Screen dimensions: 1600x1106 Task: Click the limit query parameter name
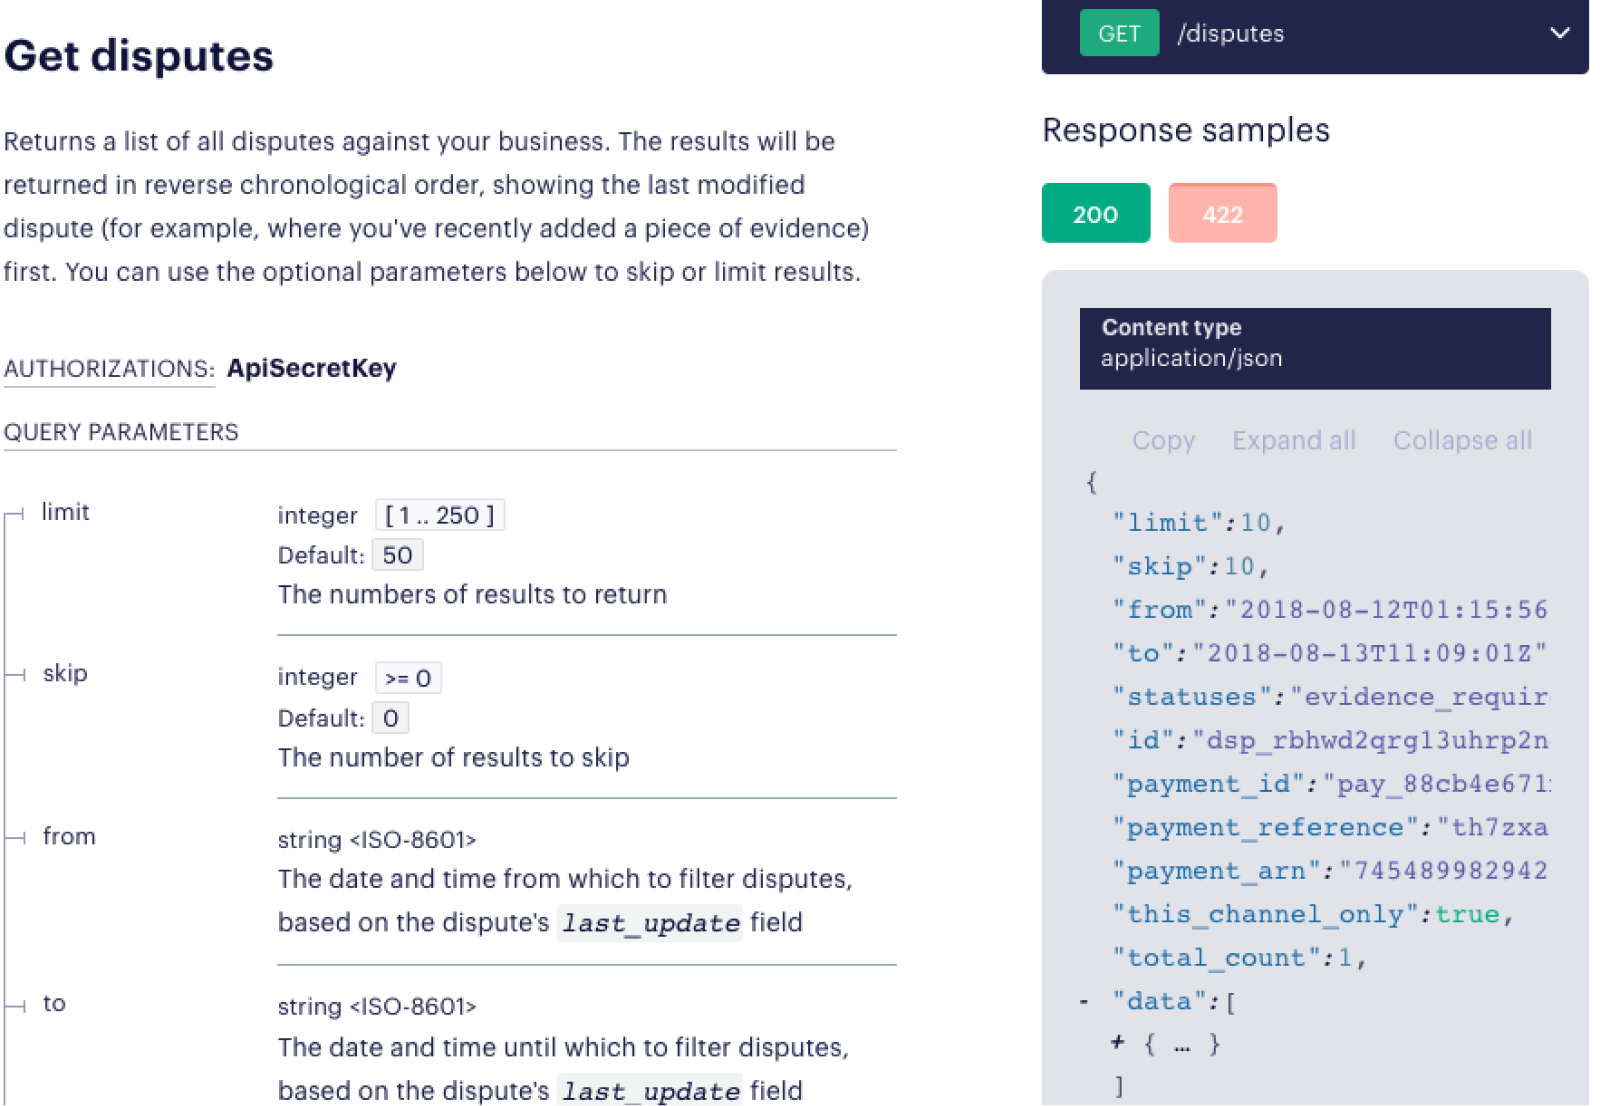pos(66,512)
